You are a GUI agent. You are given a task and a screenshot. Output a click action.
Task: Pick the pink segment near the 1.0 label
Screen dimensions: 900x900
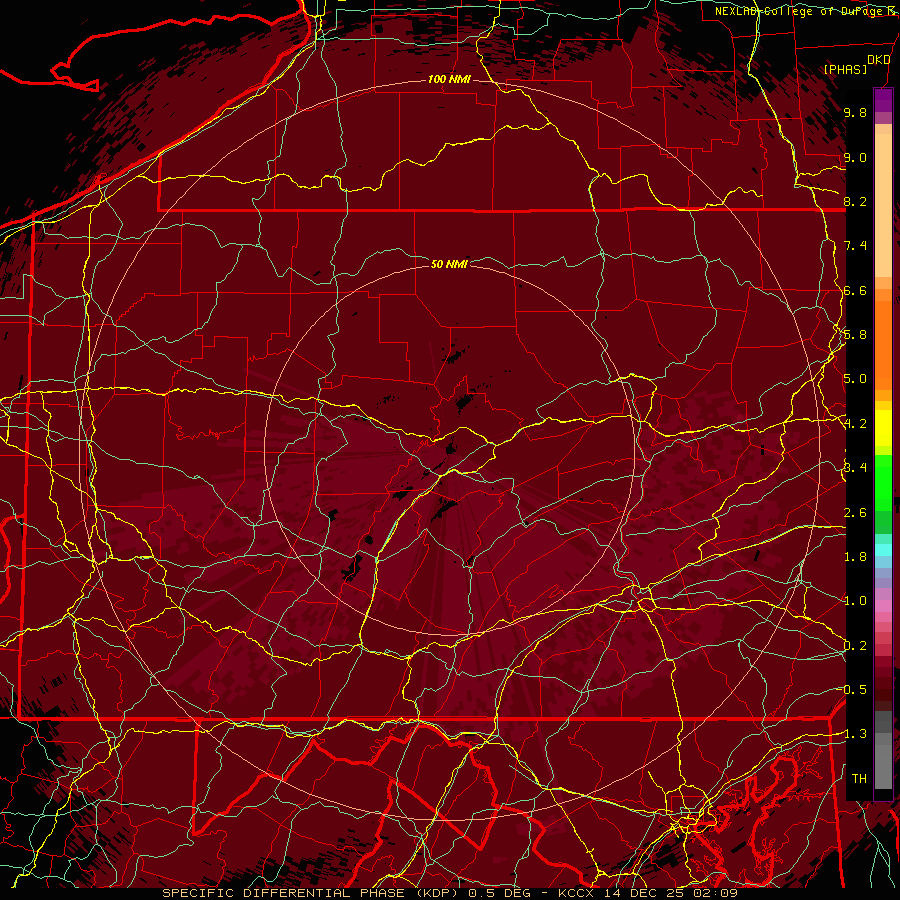883,606
